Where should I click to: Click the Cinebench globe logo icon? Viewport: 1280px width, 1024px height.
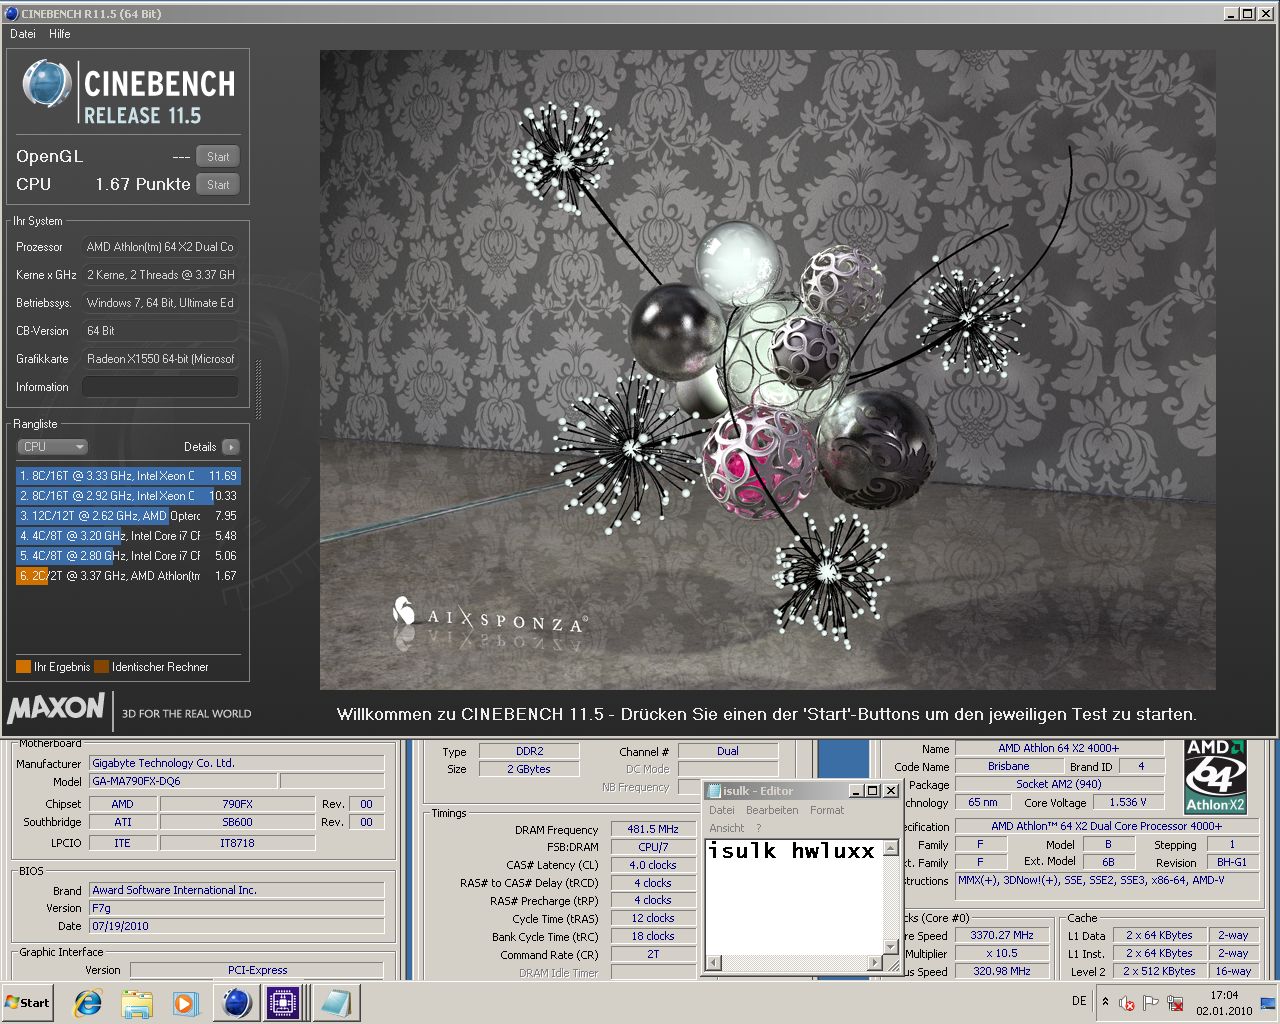click(46, 84)
